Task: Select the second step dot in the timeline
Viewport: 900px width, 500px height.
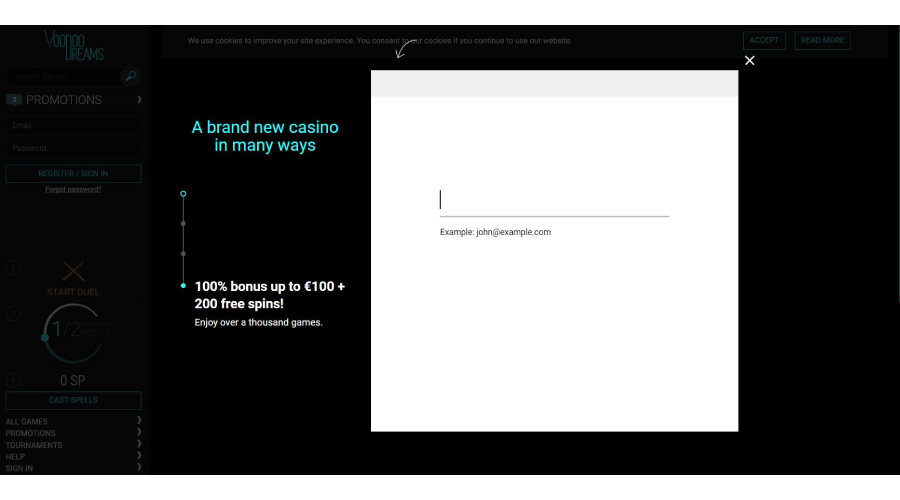Action: pyautogui.click(x=183, y=224)
